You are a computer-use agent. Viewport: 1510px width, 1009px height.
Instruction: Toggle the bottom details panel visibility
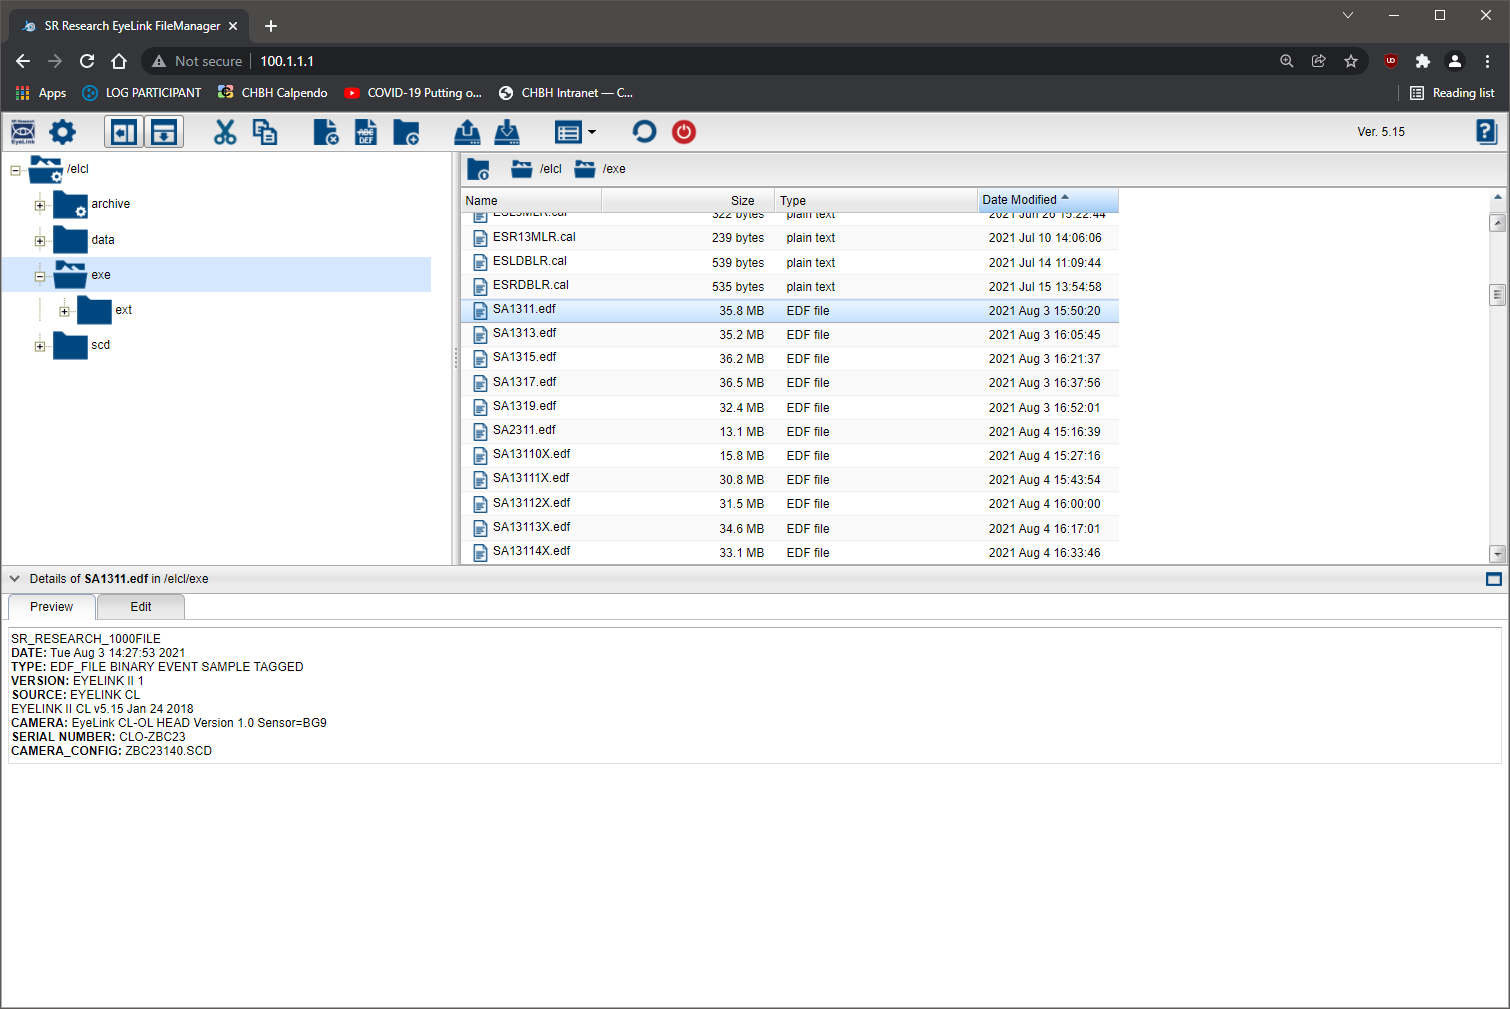pos(164,131)
